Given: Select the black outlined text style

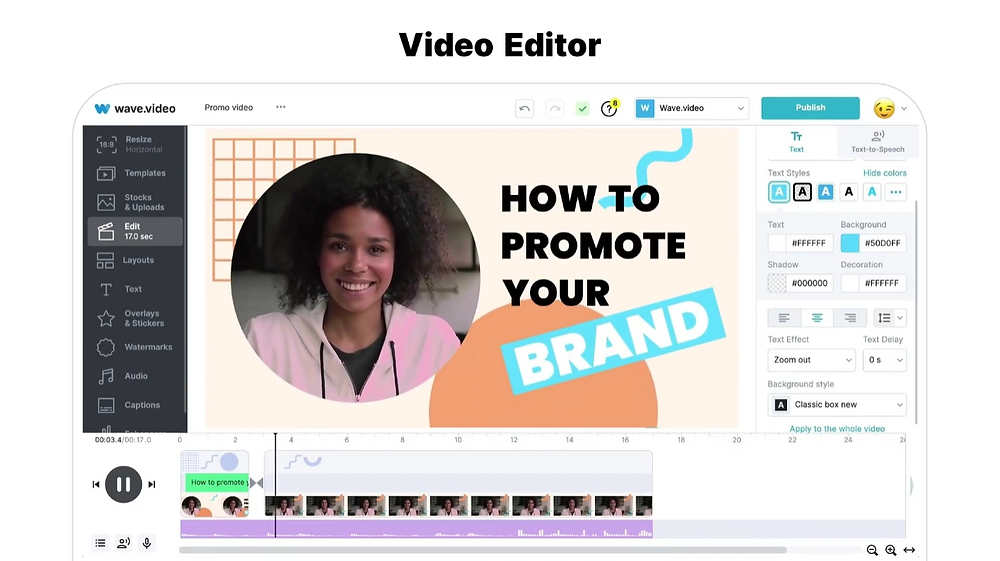Looking at the screenshot, I should click(802, 192).
